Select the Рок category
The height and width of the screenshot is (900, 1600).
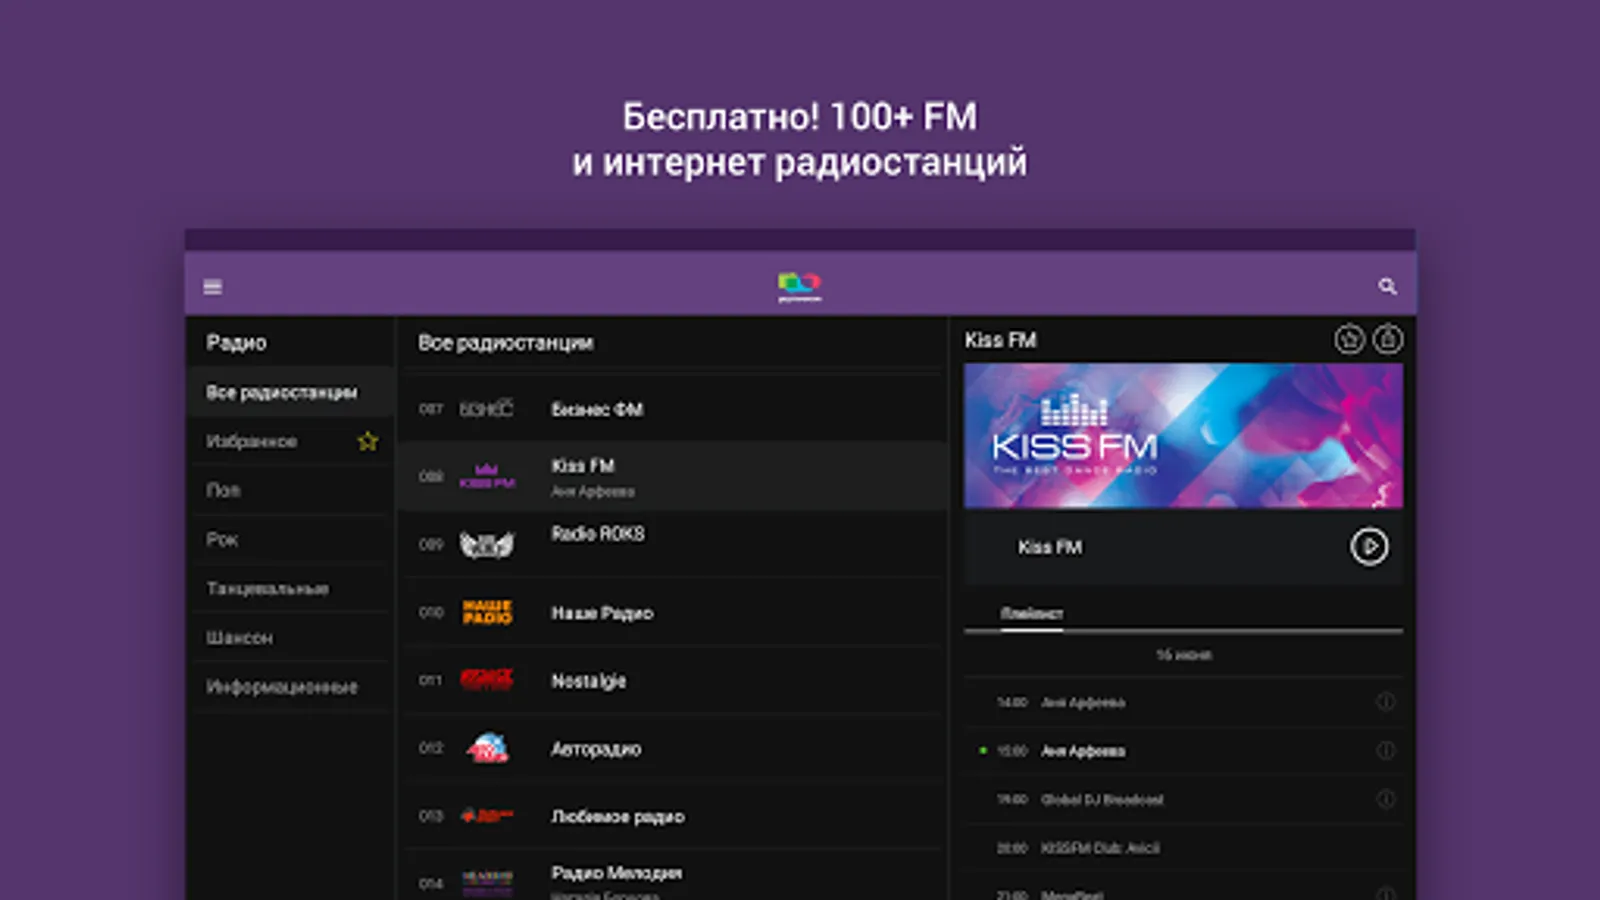[290, 539]
